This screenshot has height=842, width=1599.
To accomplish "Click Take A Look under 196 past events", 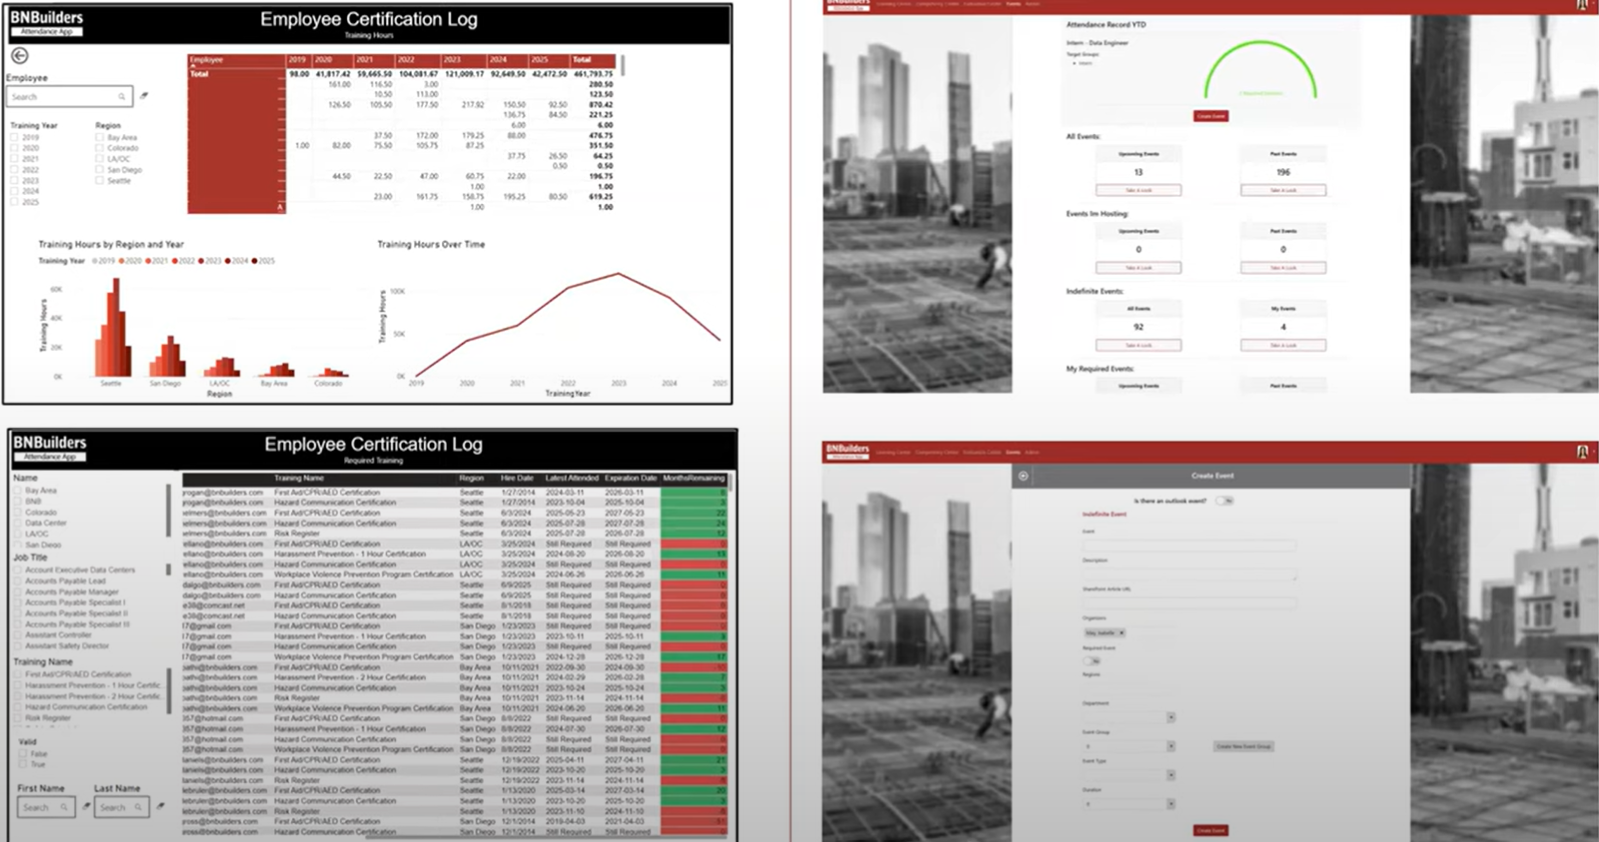I will point(1283,190).
